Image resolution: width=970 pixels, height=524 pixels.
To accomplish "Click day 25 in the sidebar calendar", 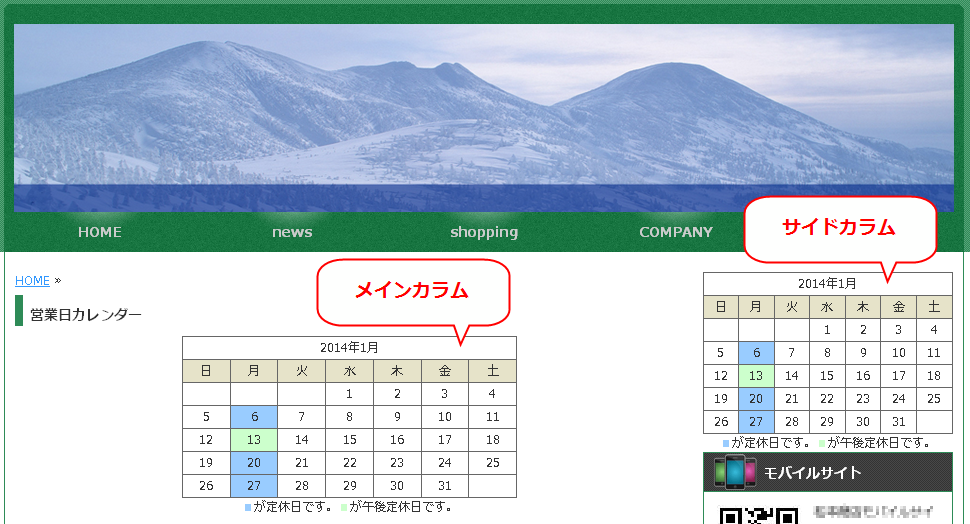I will click(934, 398).
